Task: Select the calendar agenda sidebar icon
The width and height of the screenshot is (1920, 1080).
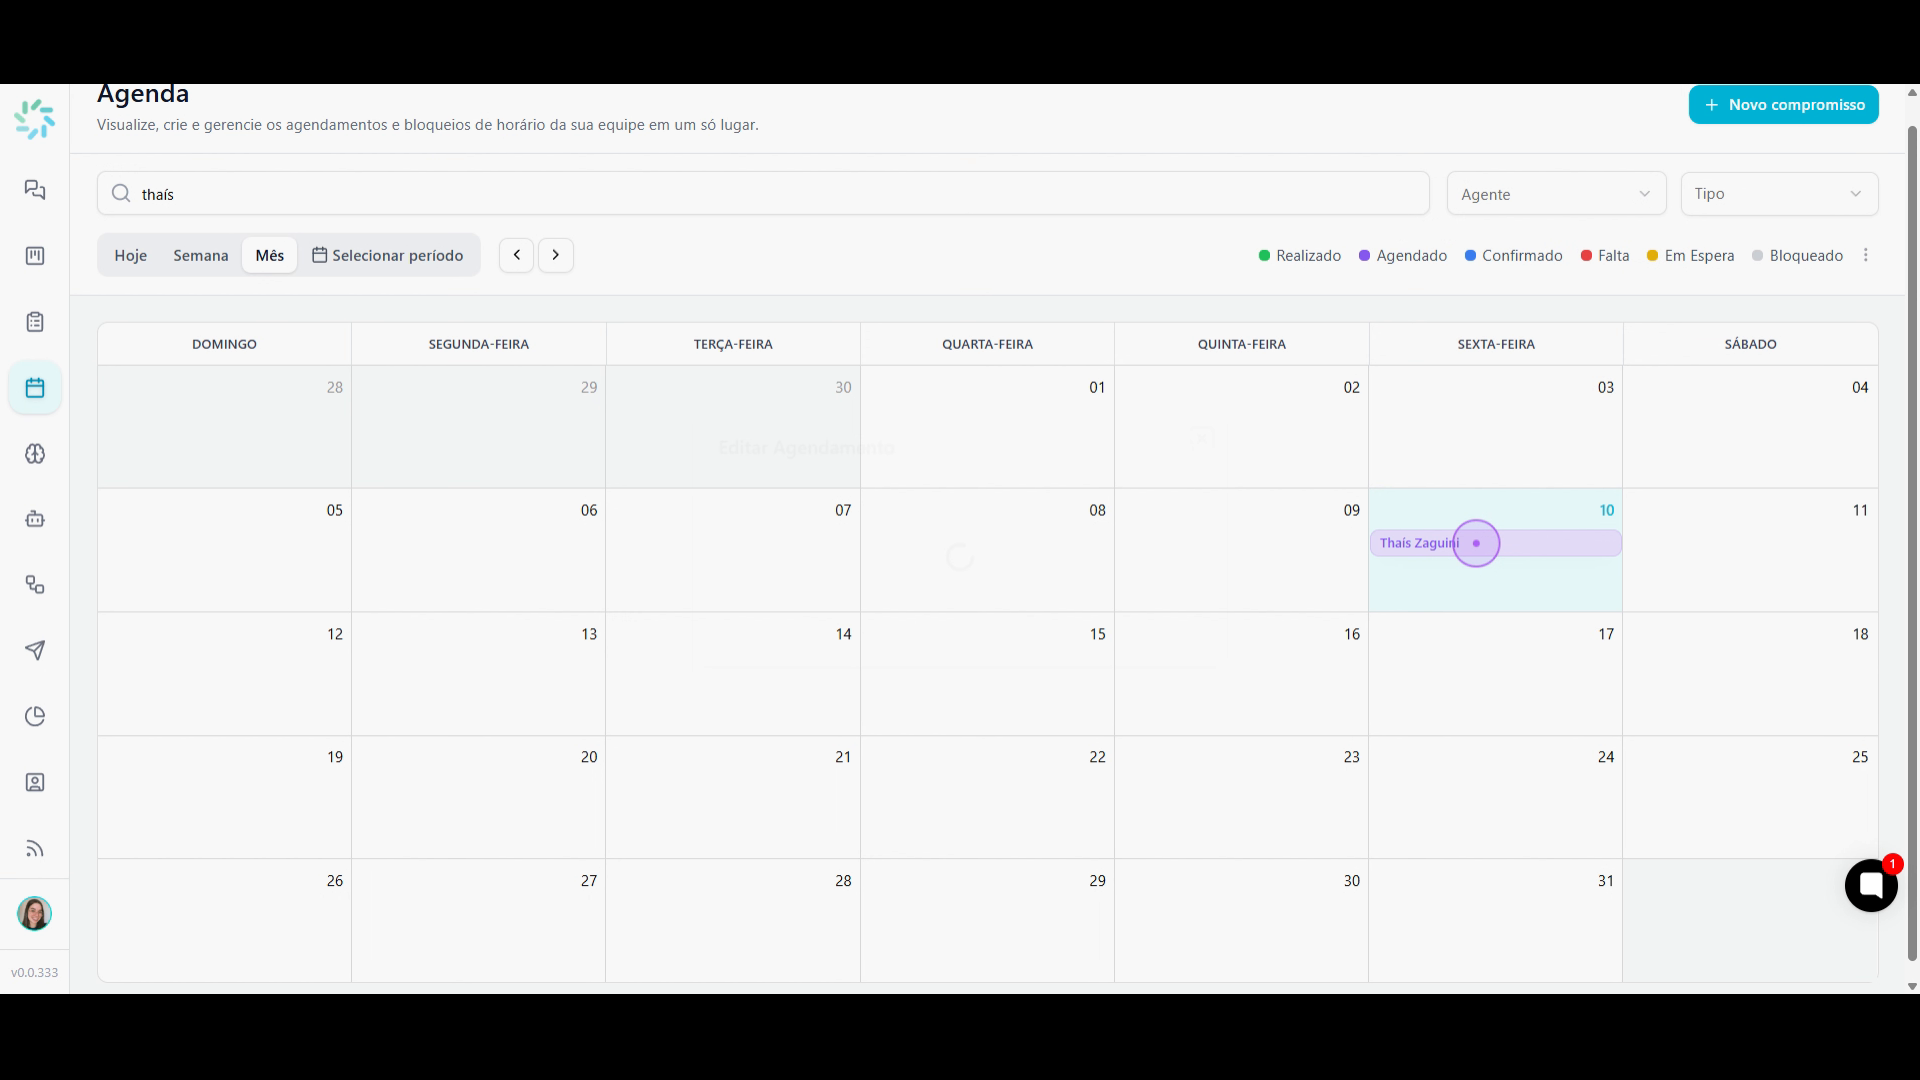Action: coord(35,388)
